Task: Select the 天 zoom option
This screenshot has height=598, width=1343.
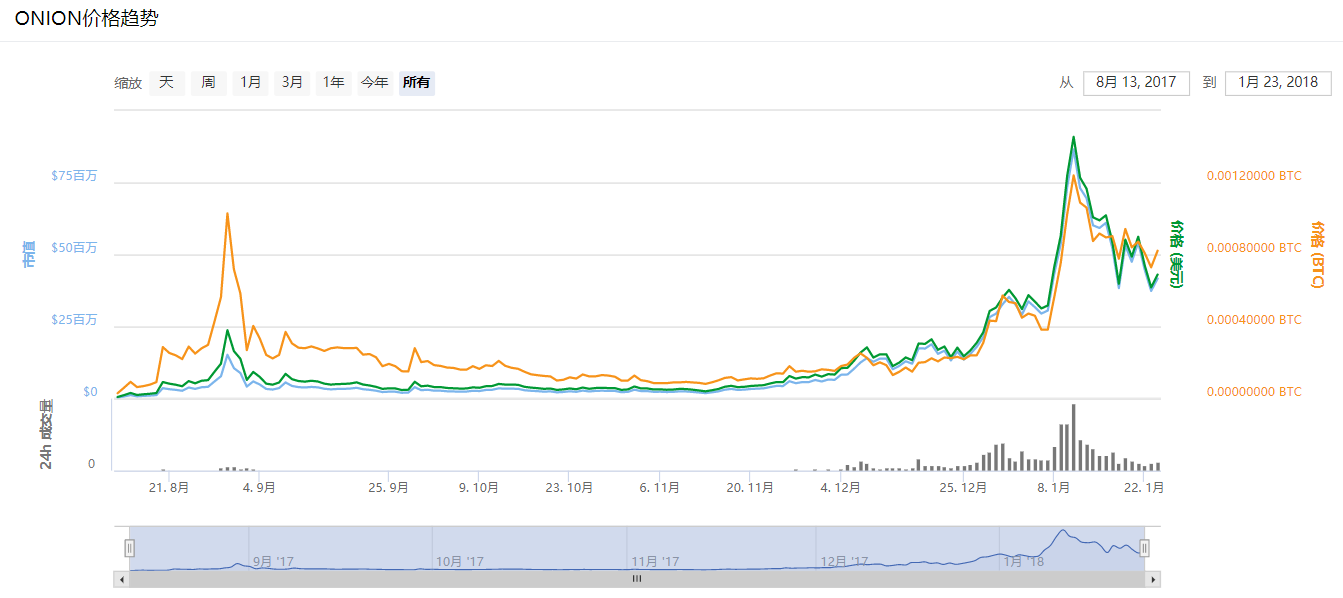Action: 166,83
